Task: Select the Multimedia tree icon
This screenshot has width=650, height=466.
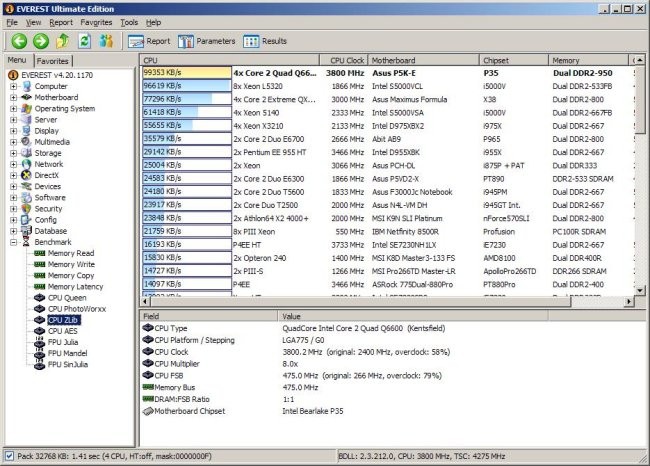Action: tap(27, 142)
